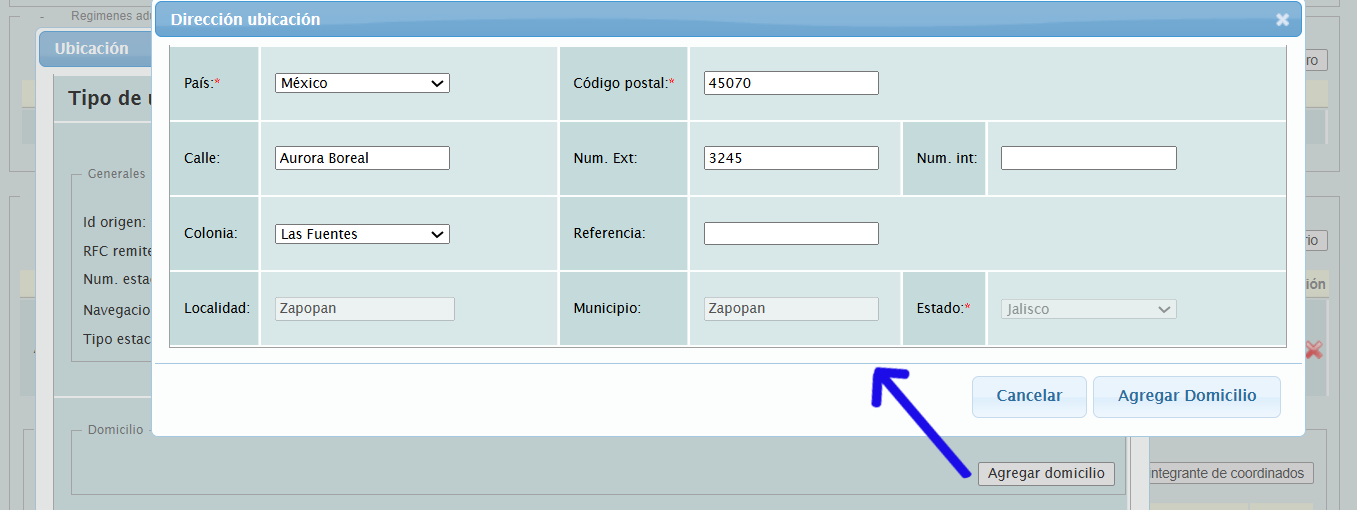
Task: Click the red X delete icon
Action: pyautogui.click(x=1314, y=349)
